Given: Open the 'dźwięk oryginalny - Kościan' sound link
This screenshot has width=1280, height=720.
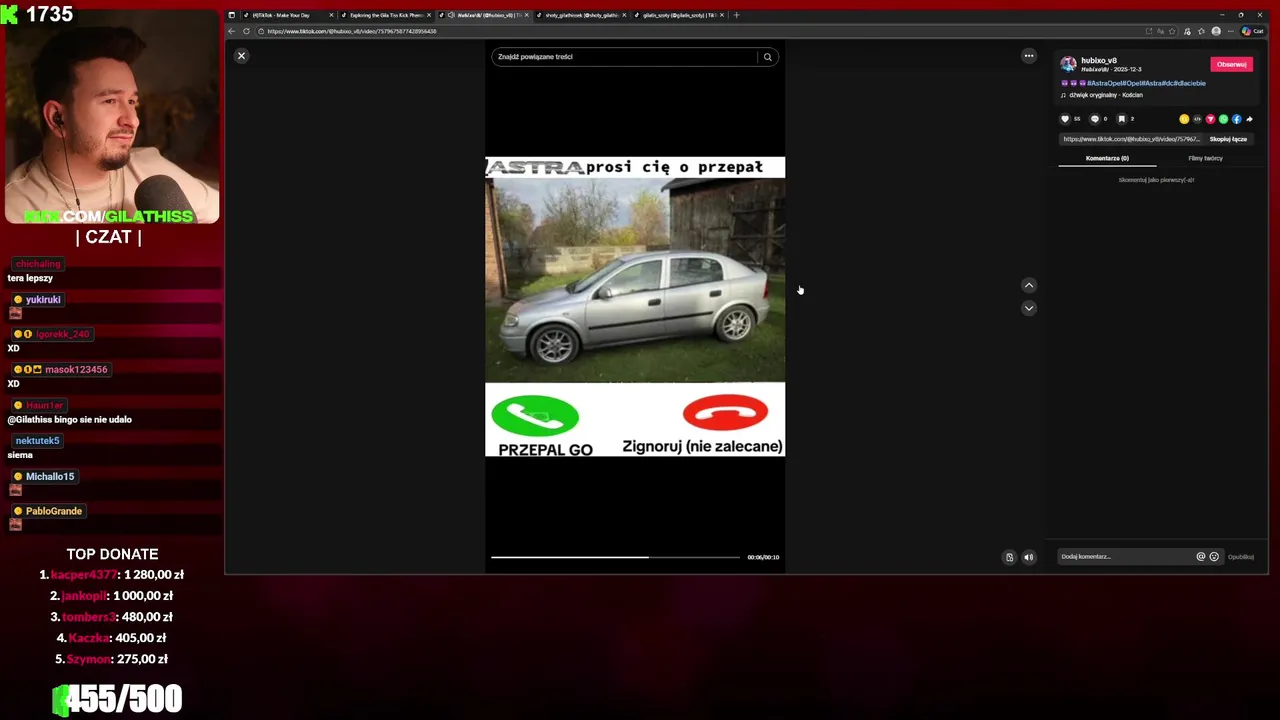Looking at the screenshot, I should click(1106, 95).
